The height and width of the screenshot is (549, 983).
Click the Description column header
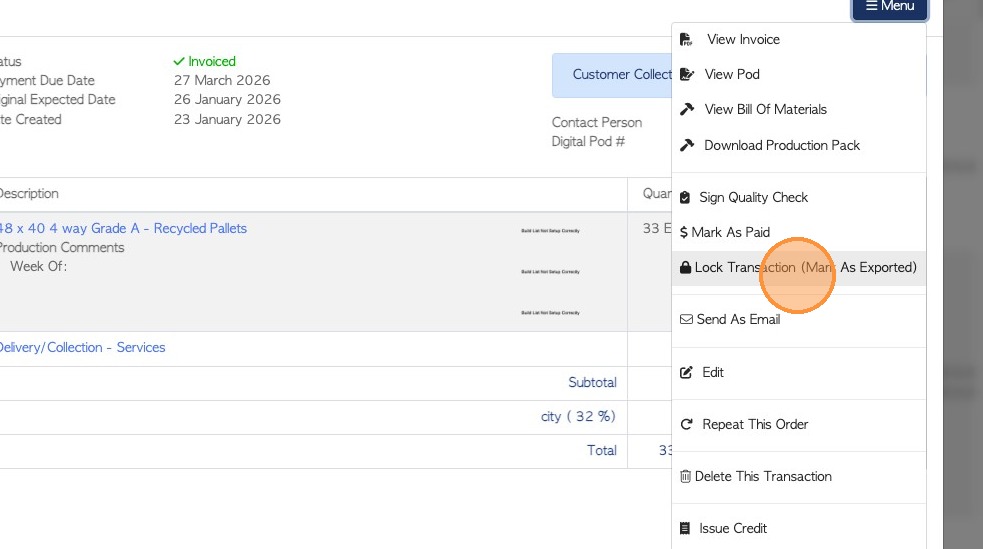pos(28,194)
